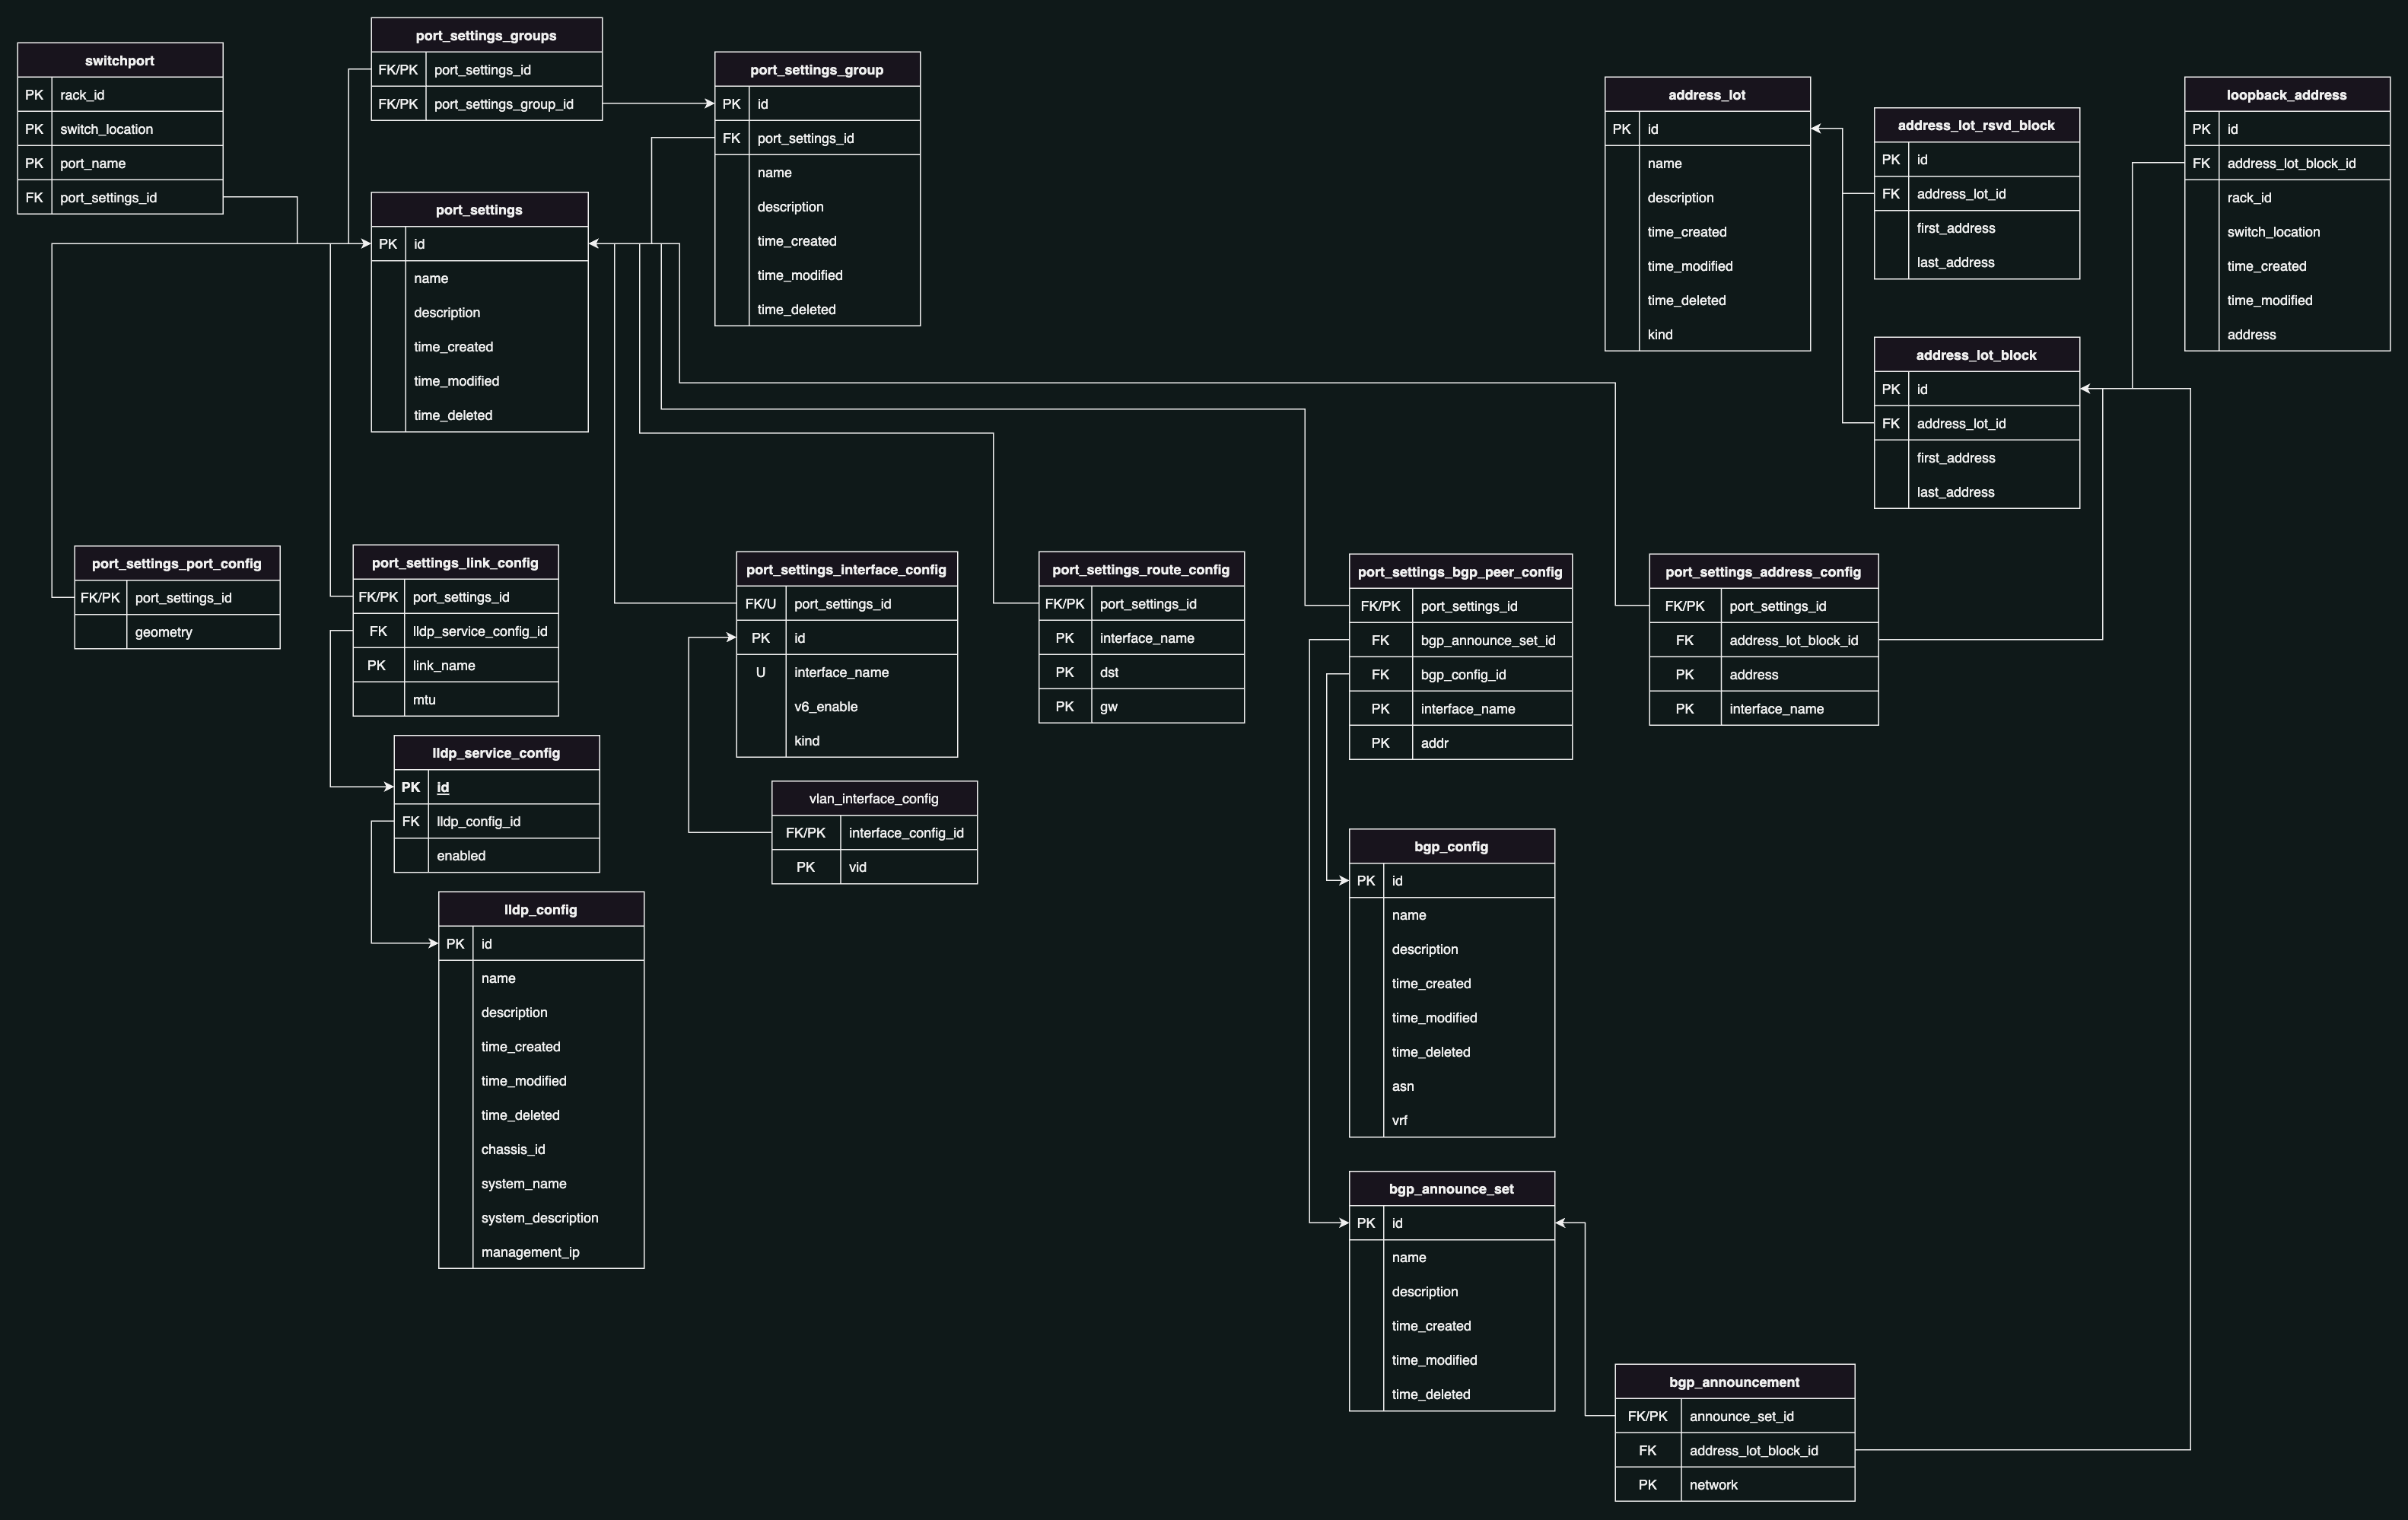2408x1520 pixels.
Task: Select address_lot_block_id in port_settings_address_config
Action: [x=1763, y=640]
